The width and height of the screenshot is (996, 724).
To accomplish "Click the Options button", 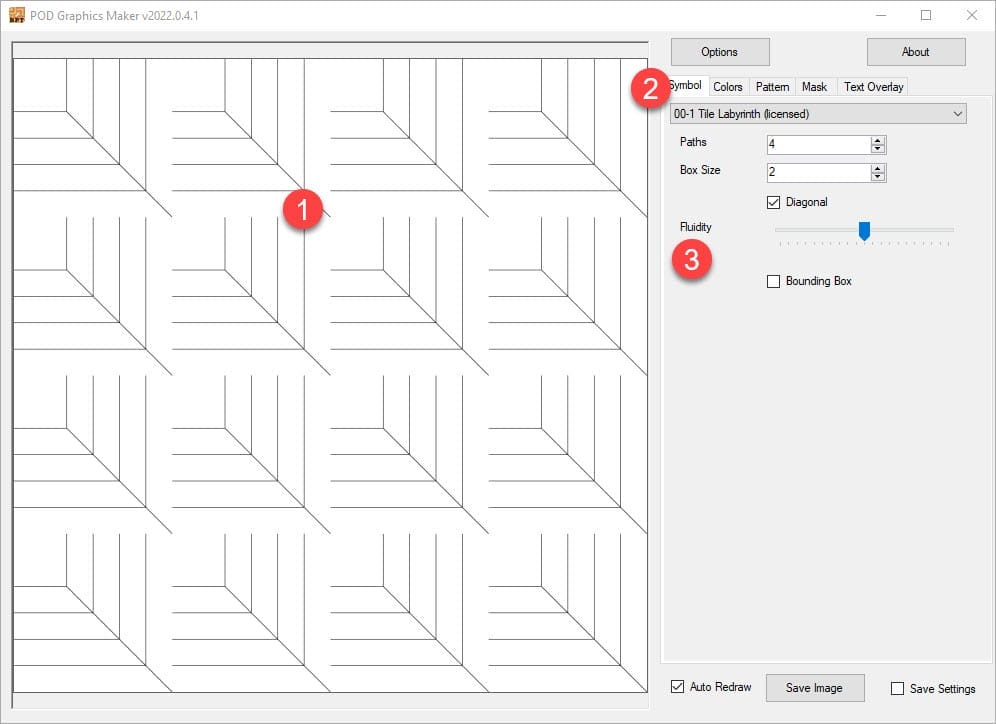I will [719, 52].
